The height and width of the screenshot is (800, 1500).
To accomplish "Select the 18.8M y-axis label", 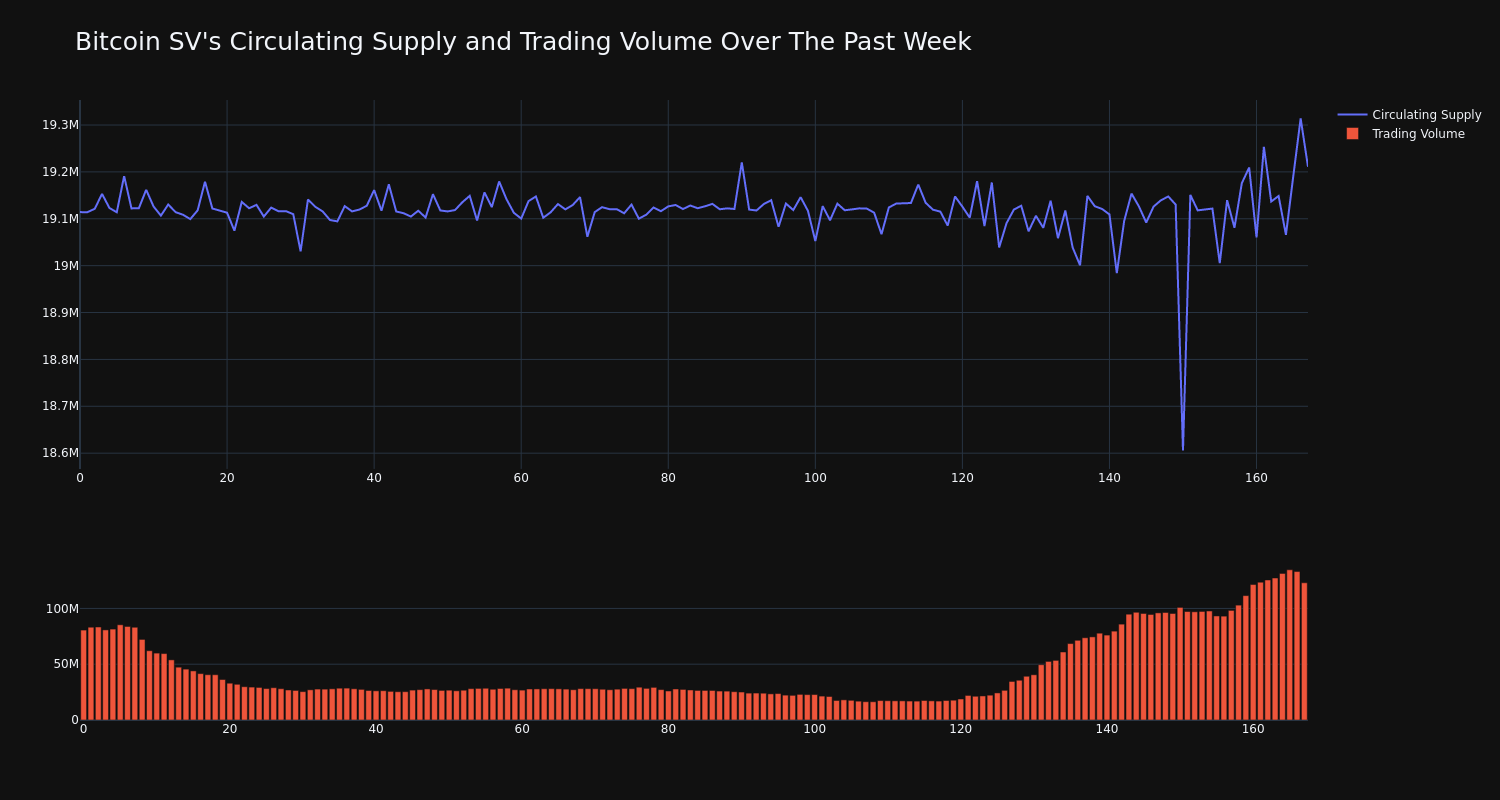I will (60, 360).
